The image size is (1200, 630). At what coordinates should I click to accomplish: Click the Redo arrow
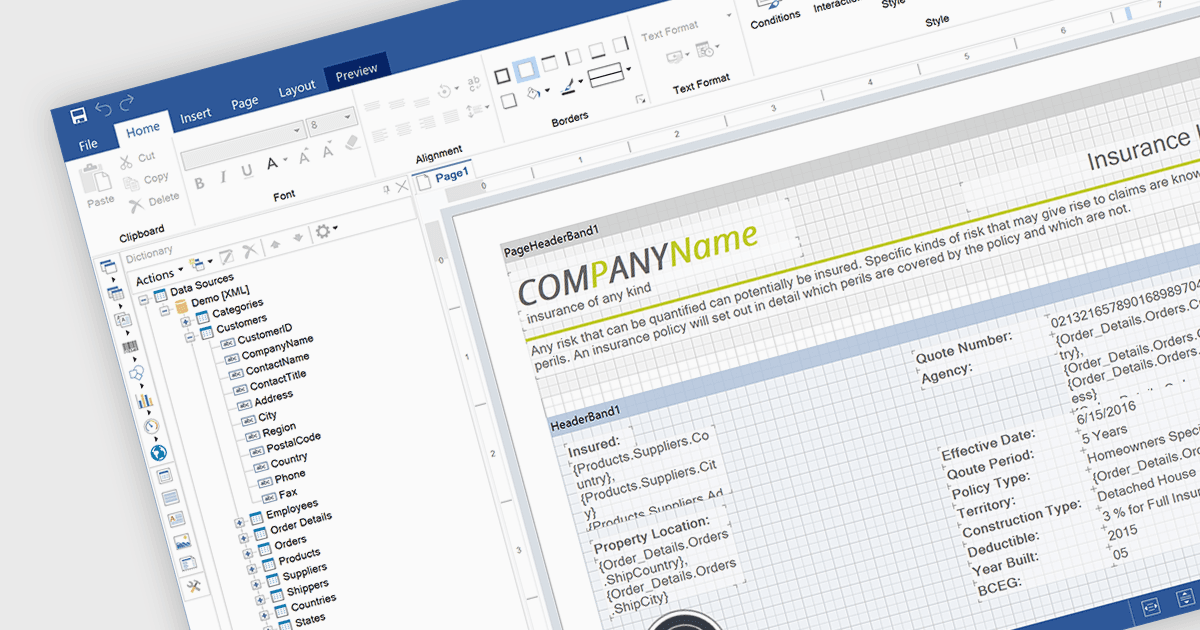click(x=127, y=102)
